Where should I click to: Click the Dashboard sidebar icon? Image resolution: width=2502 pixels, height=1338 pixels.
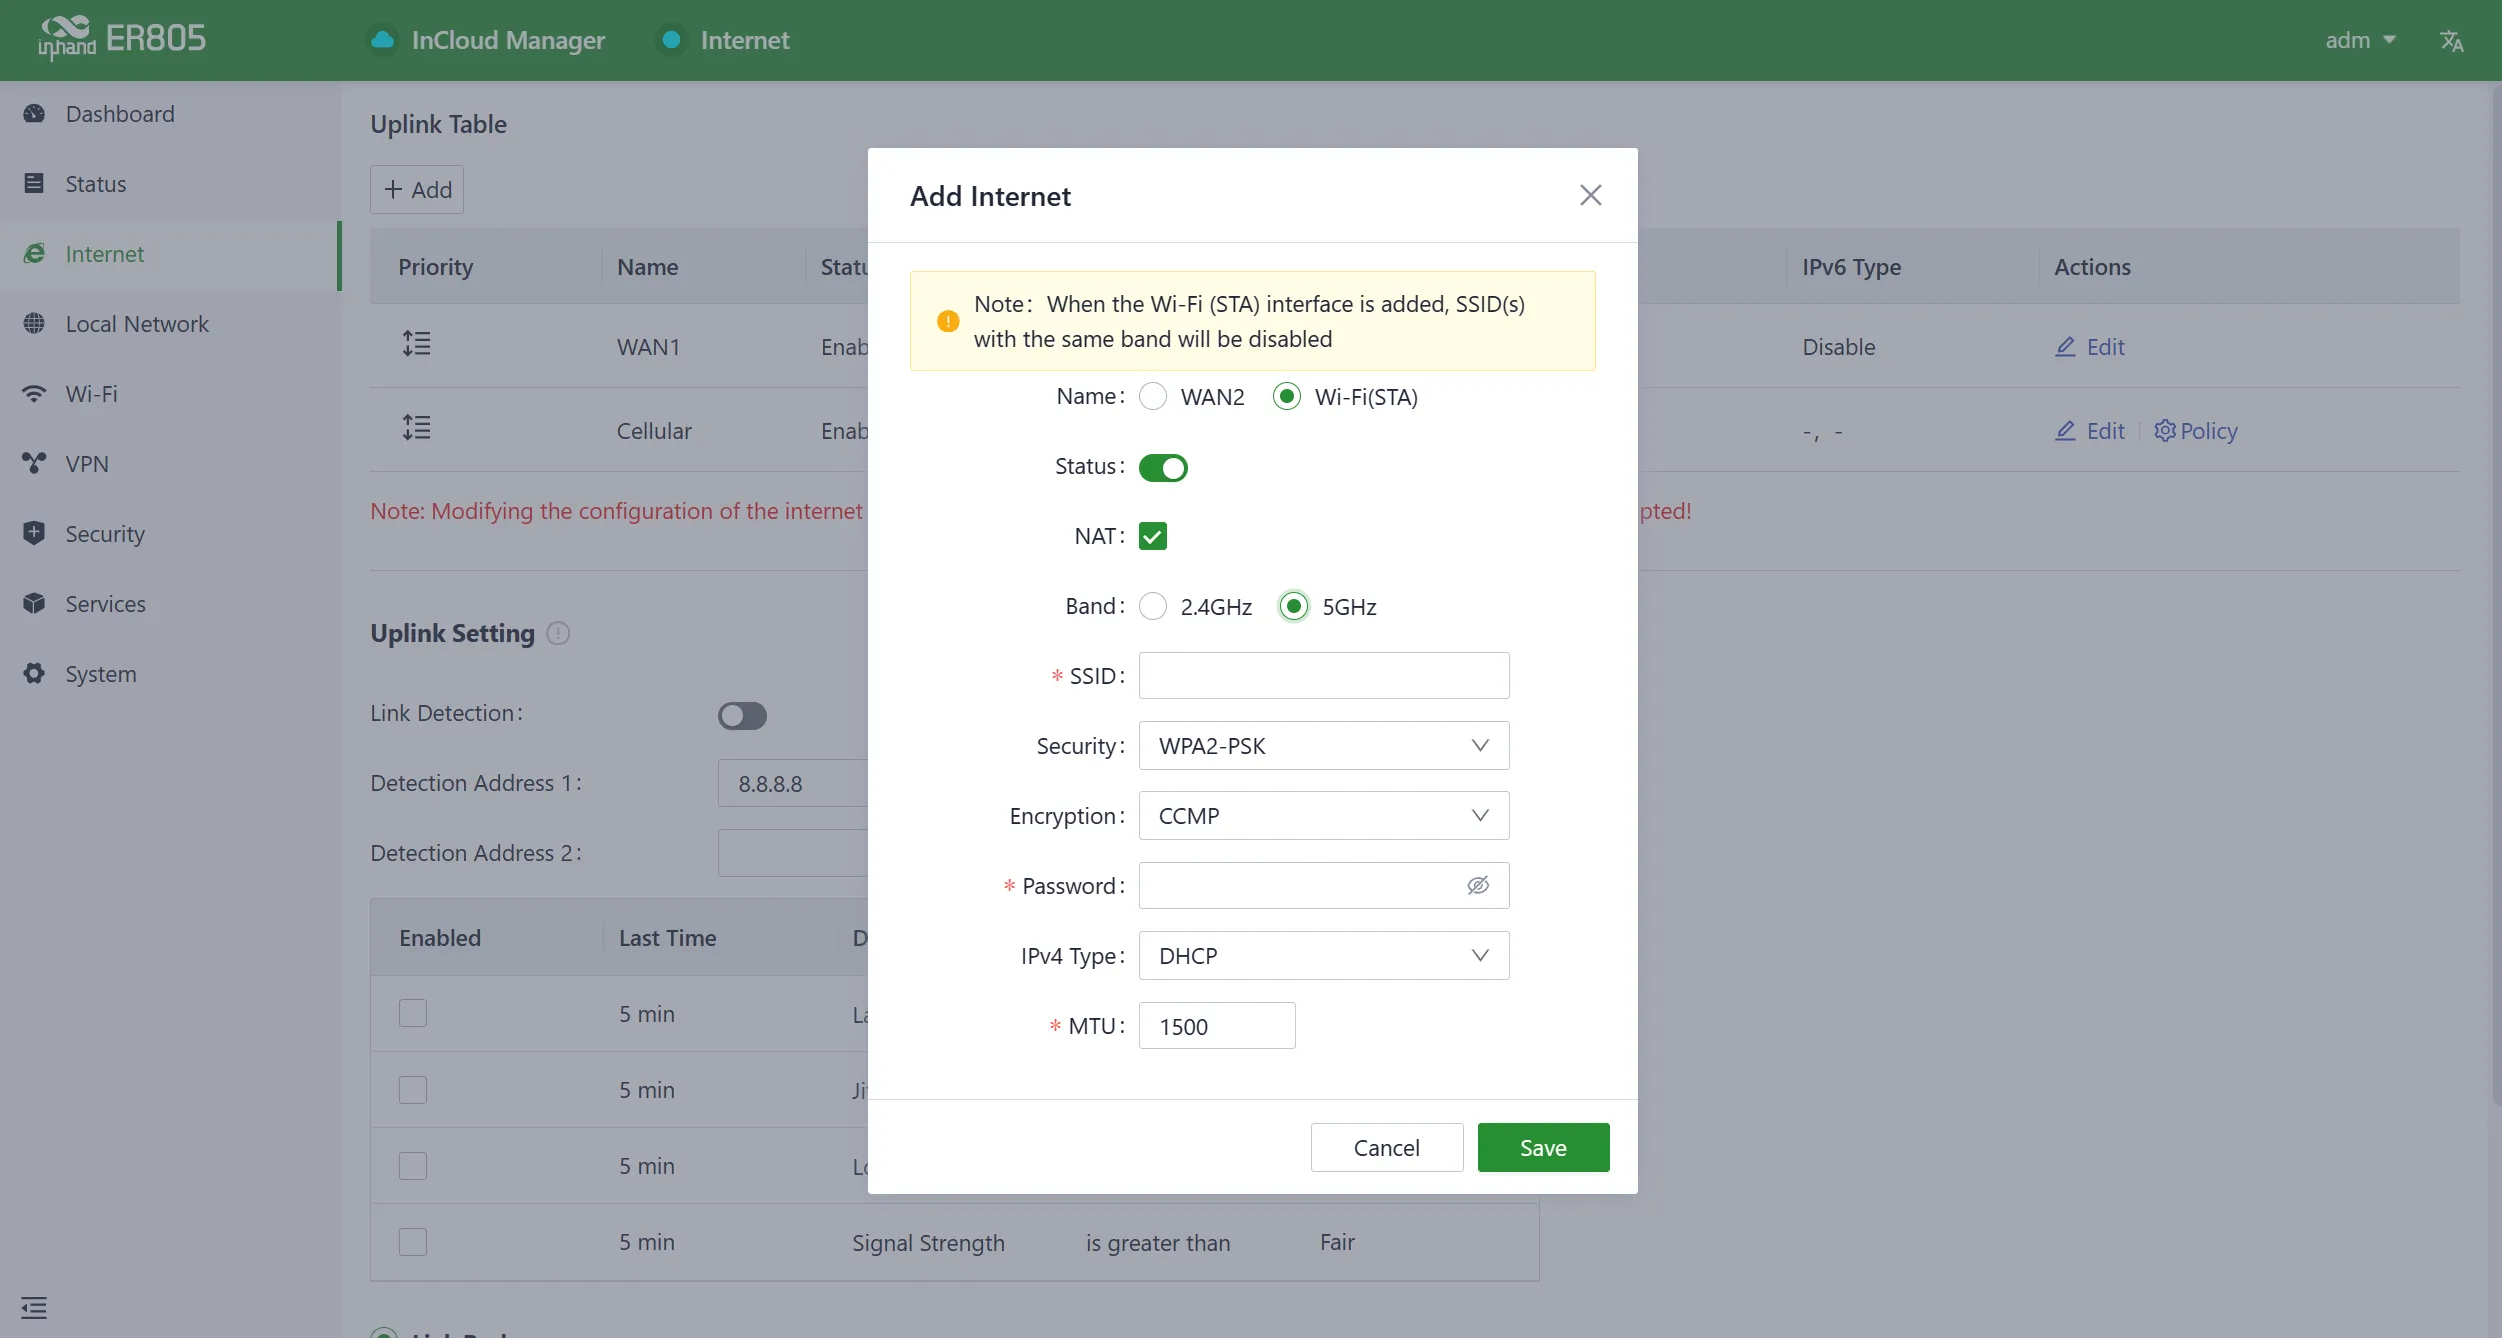pyautogui.click(x=34, y=113)
